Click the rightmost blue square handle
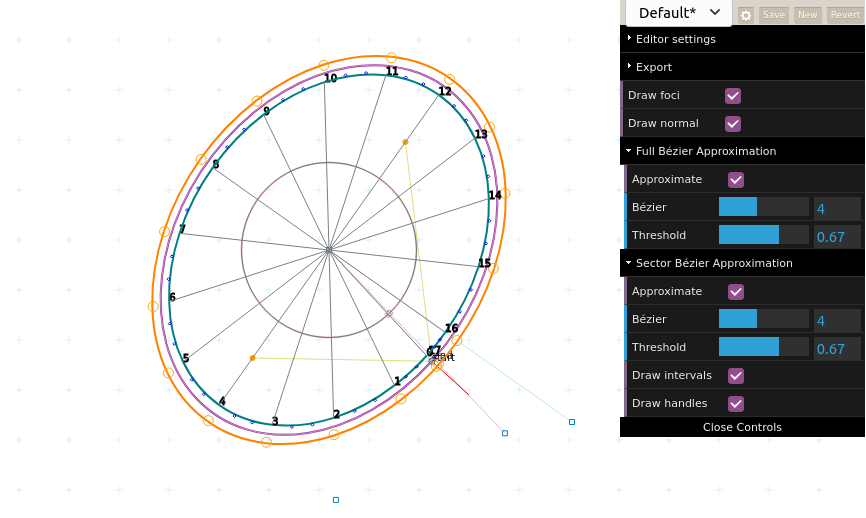The width and height of the screenshot is (866, 518). [x=572, y=422]
